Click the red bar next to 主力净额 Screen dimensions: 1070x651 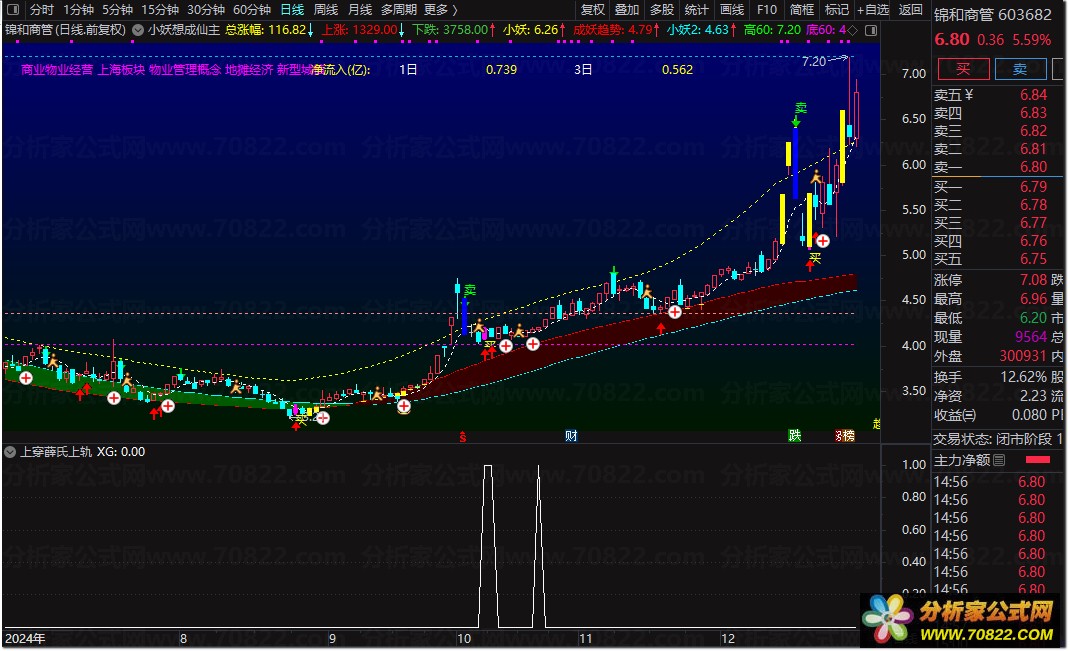pyautogui.click(x=1037, y=460)
